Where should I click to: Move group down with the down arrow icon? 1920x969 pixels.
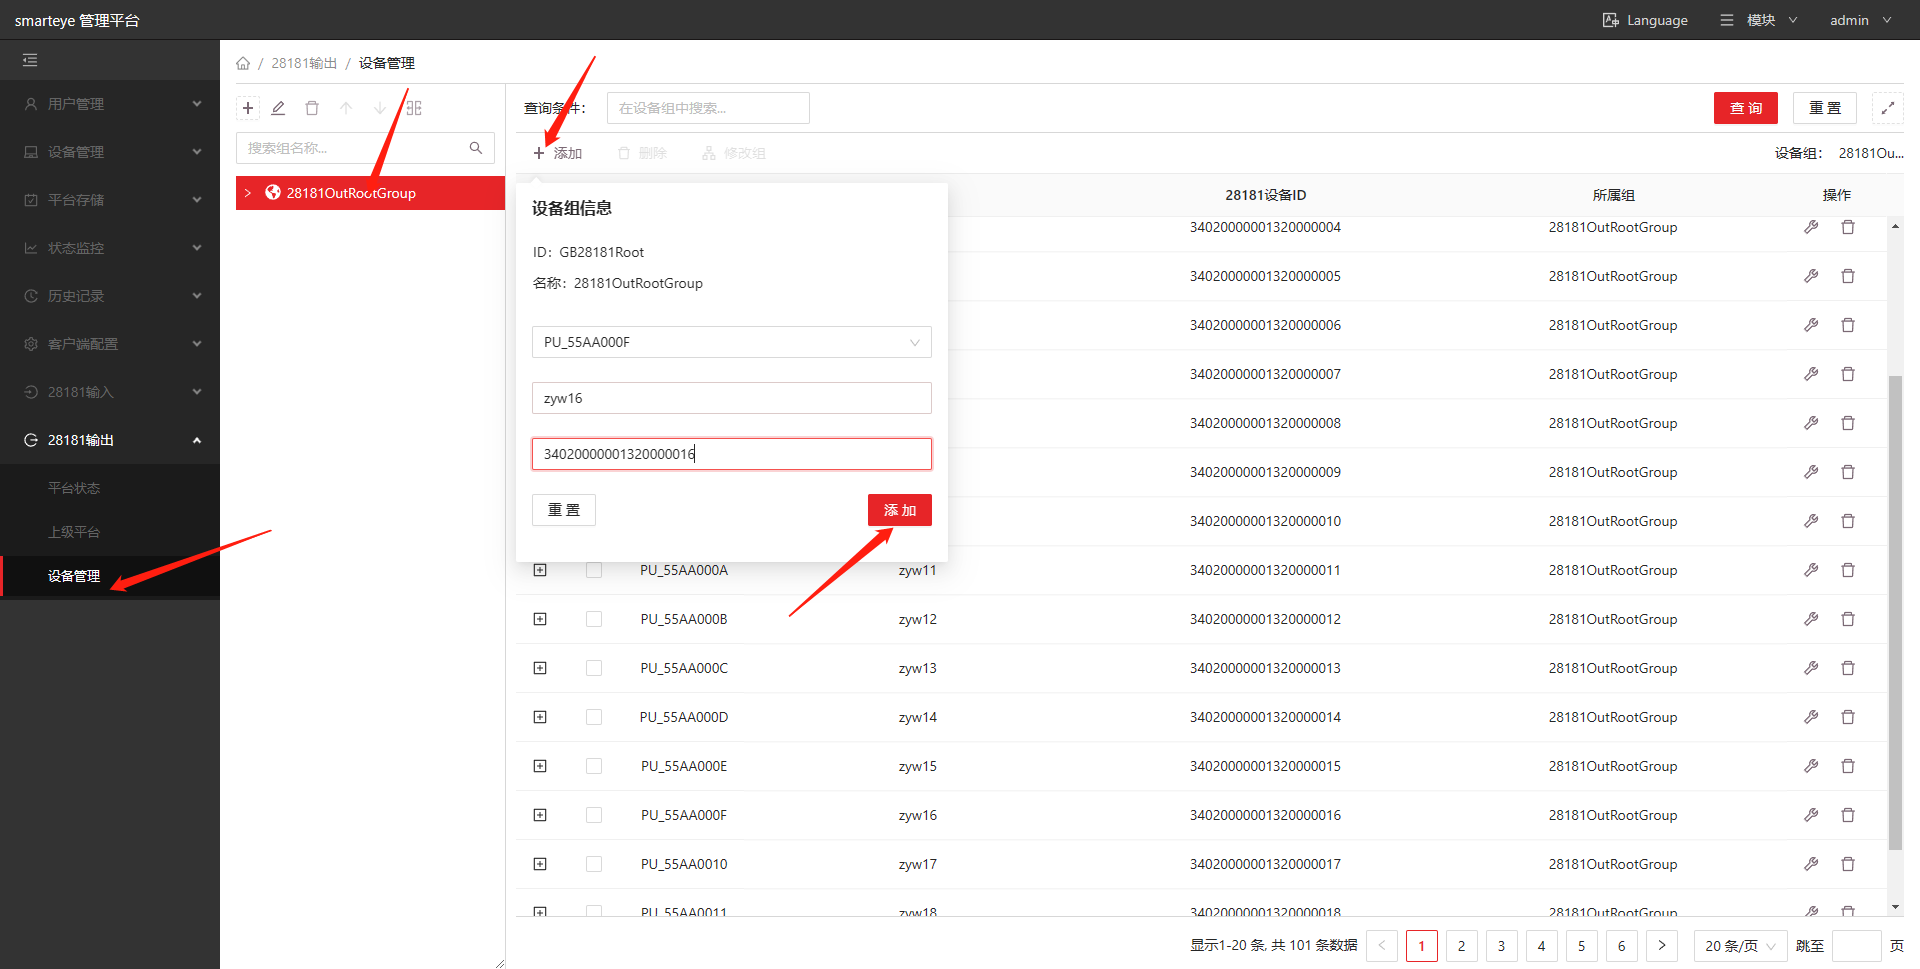(380, 108)
